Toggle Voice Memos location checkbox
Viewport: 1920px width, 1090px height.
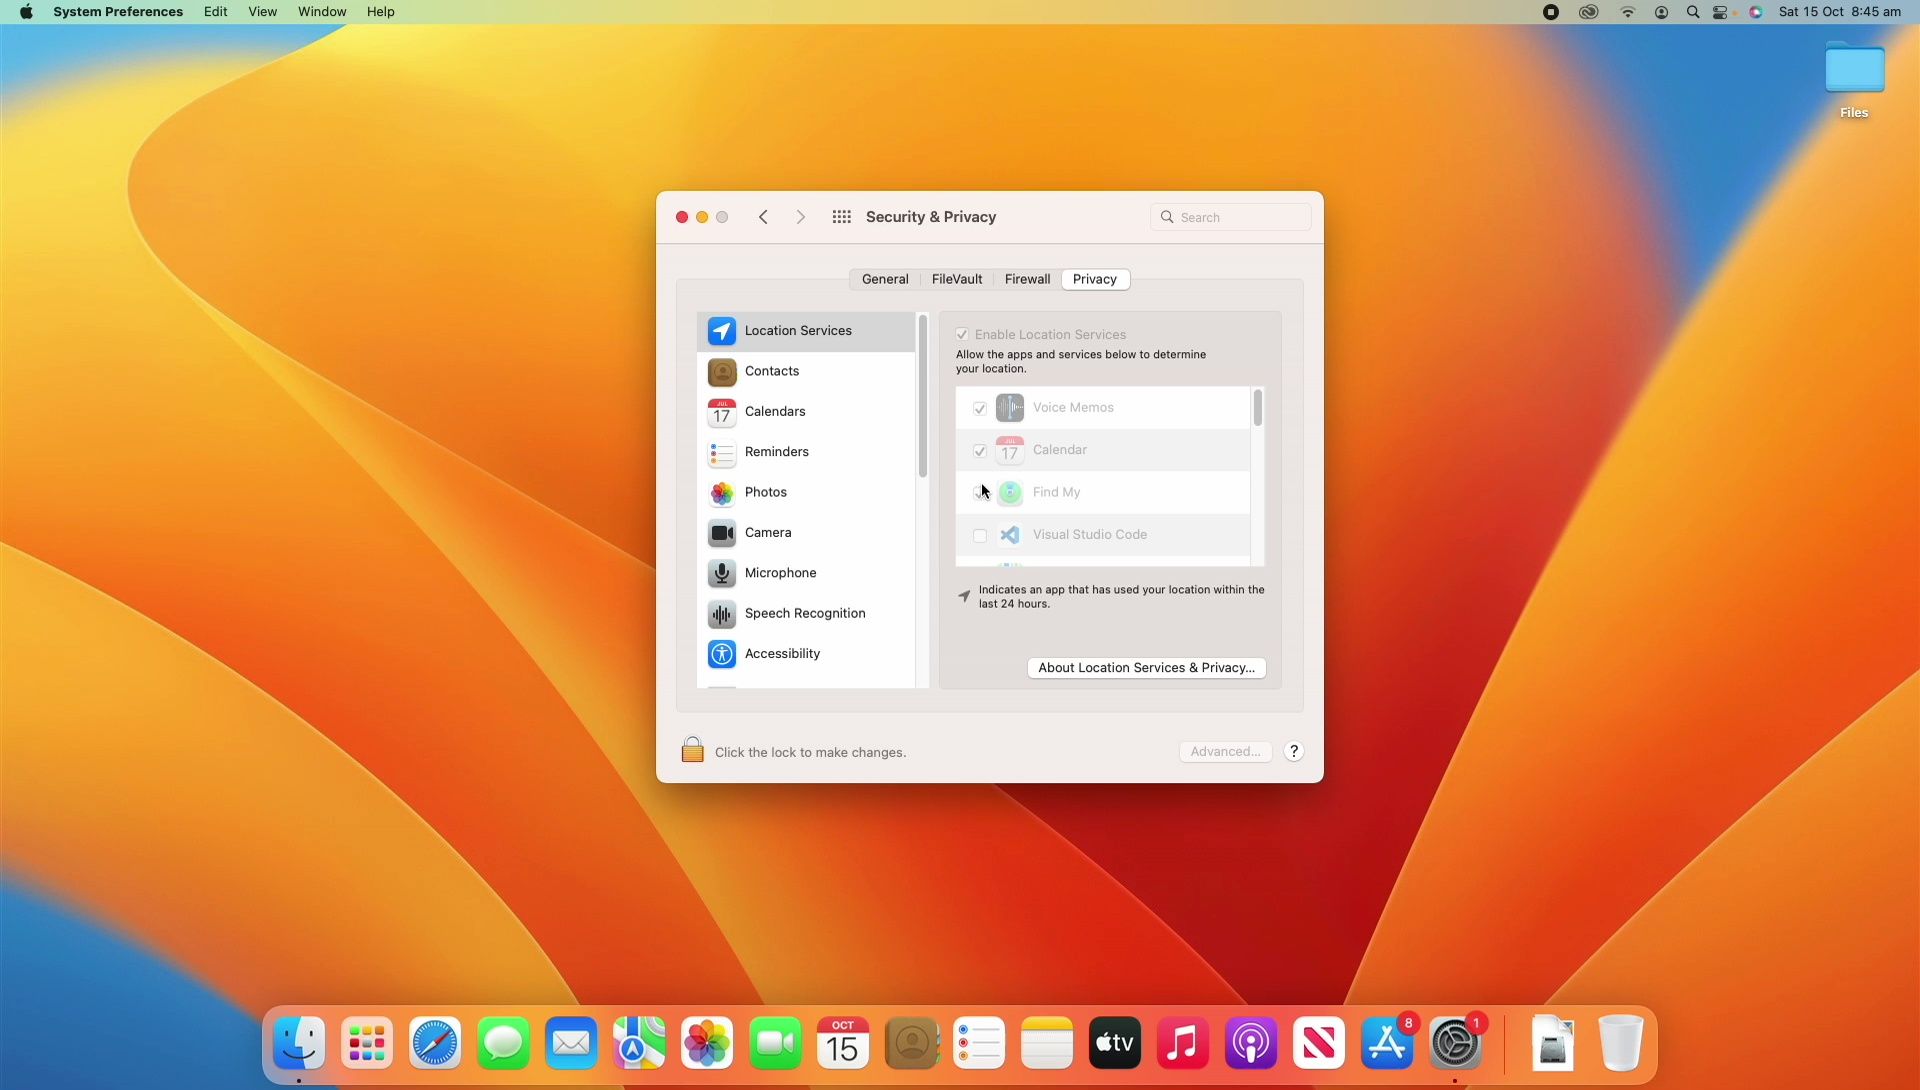(x=980, y=408)
